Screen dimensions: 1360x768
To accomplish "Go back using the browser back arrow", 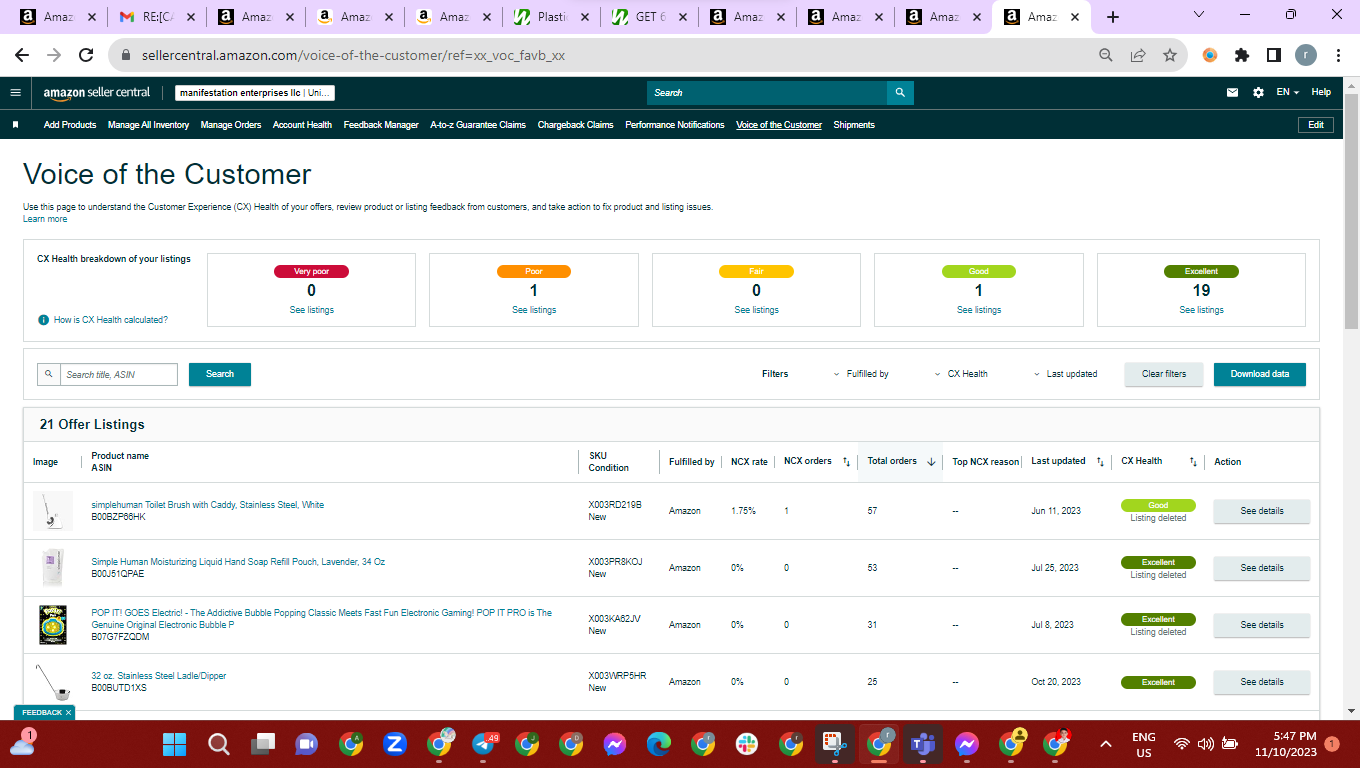I will tap(22, 56).
